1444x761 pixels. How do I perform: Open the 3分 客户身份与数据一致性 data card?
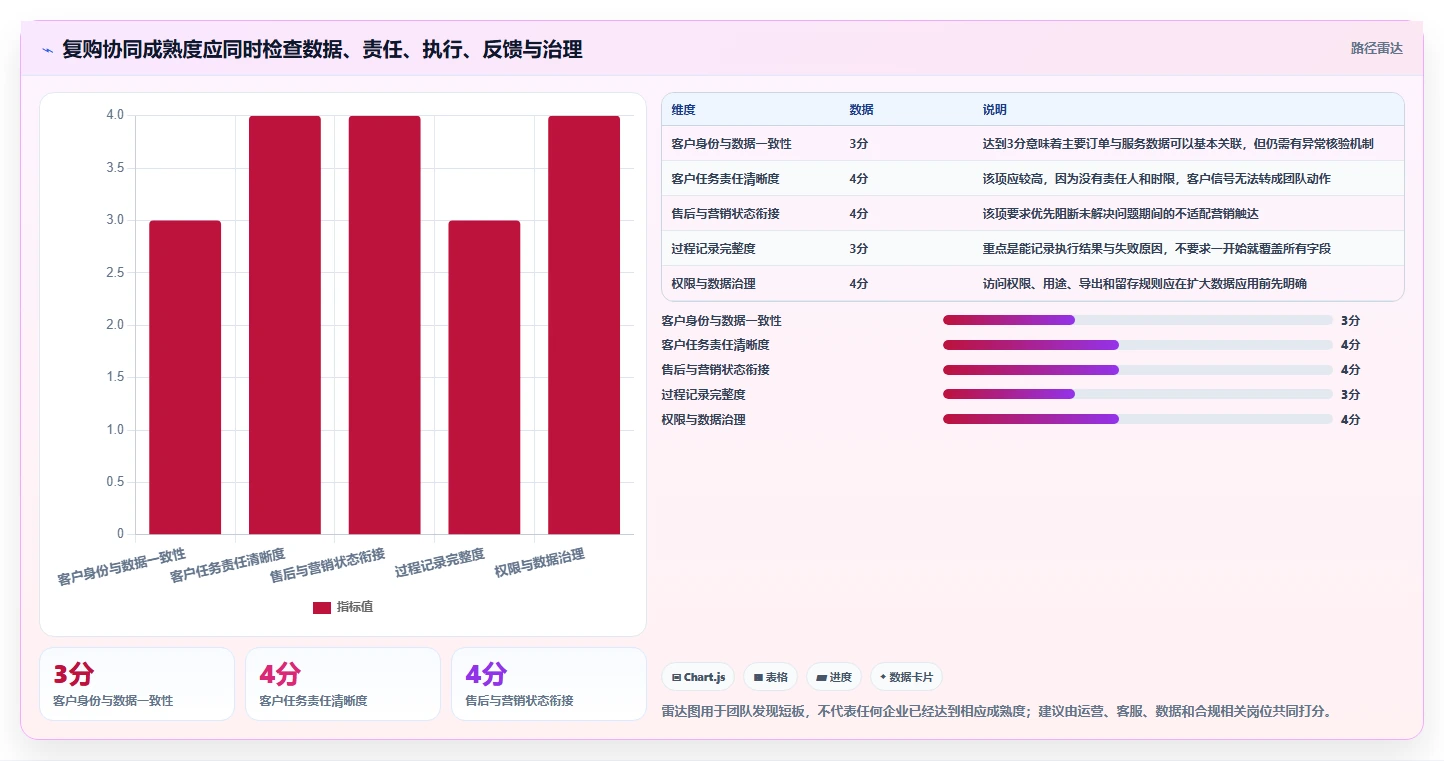coord(137,684)
